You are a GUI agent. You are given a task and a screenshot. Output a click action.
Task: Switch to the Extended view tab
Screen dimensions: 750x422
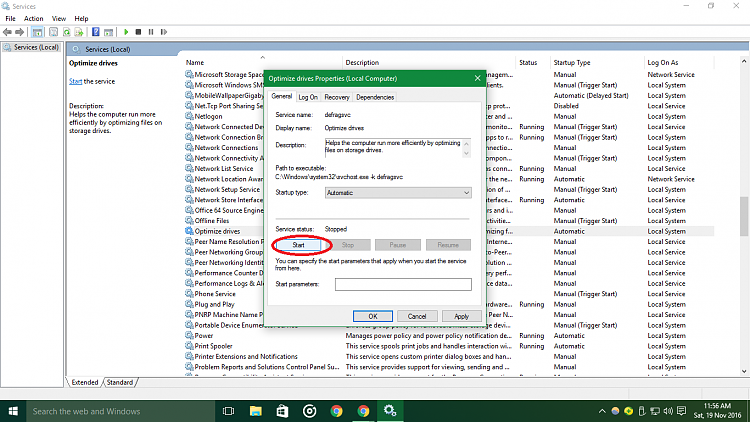[85, 382]
